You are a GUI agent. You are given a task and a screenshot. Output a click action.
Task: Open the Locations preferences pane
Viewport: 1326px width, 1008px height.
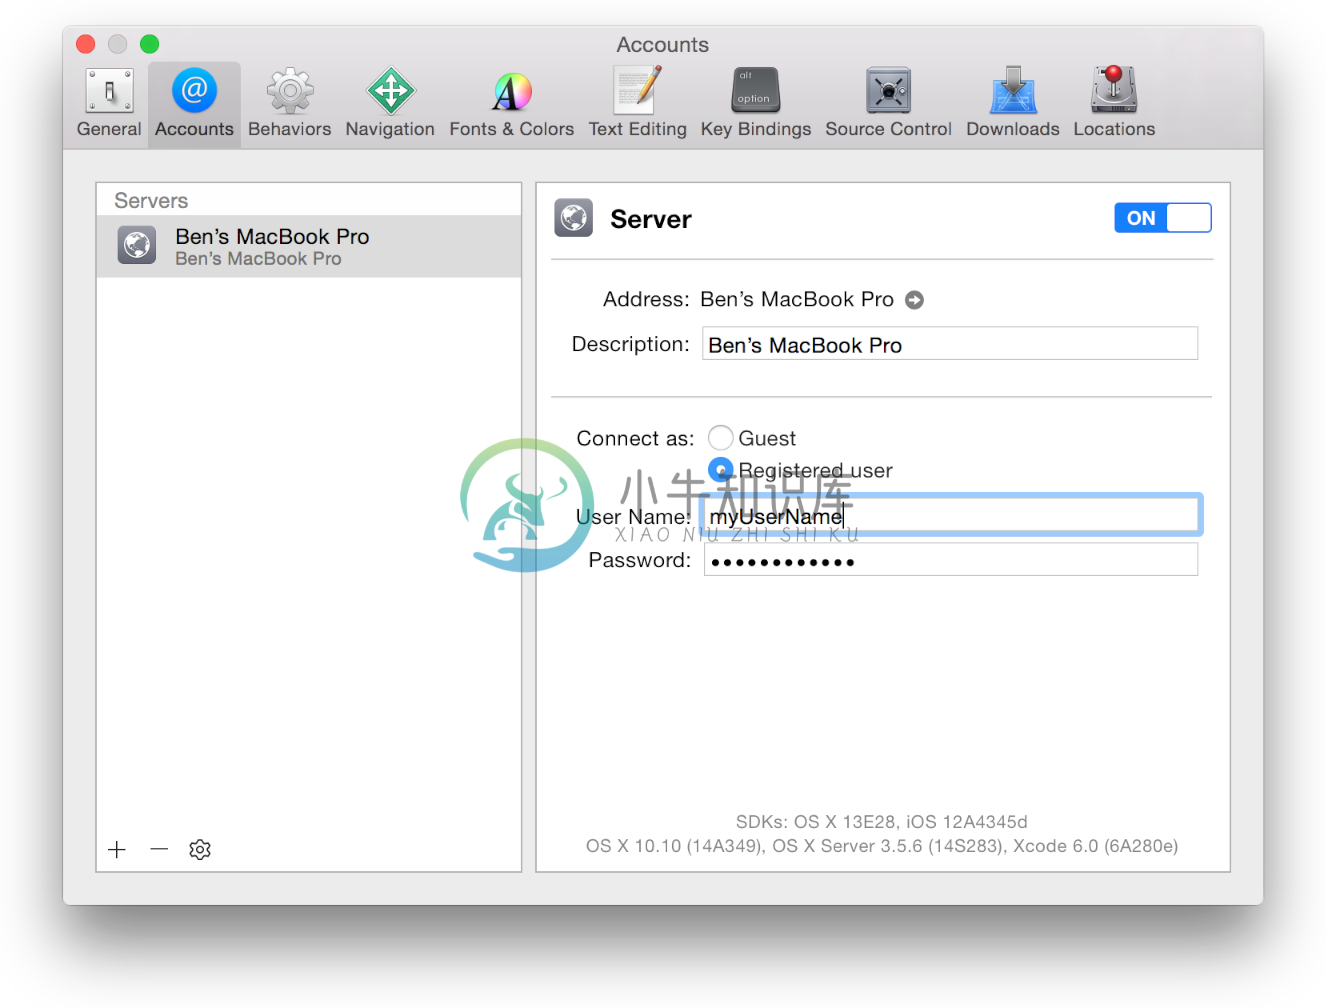click(x=1114, y=103)
